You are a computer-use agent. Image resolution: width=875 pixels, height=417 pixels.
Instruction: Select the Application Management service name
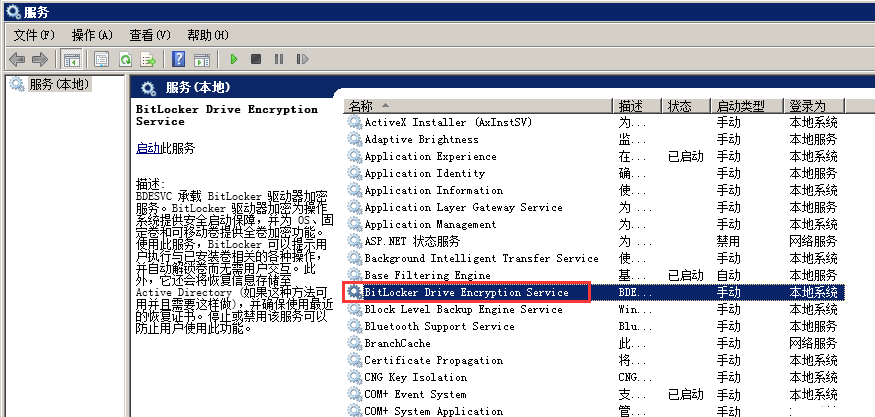(x=430, y=224)
